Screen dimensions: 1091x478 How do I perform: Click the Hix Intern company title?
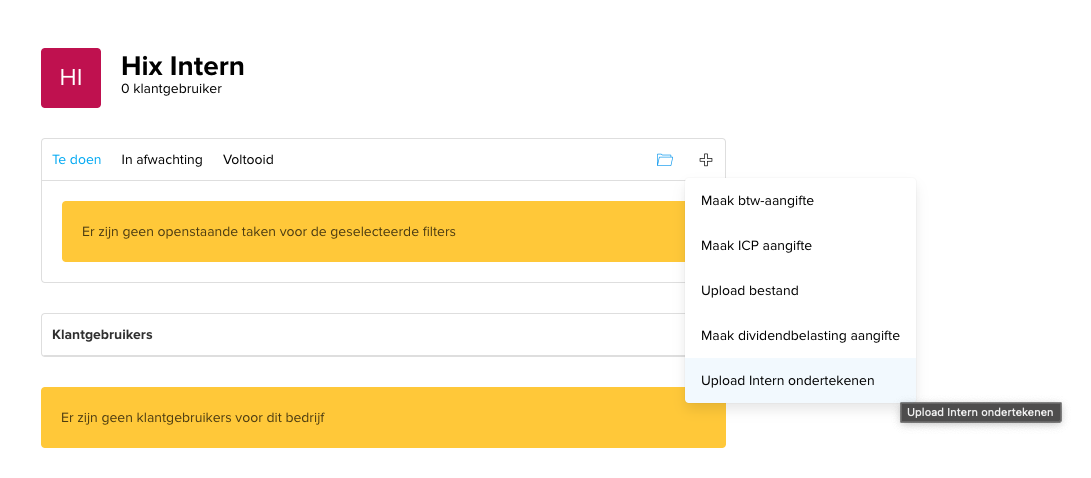tap(183, 66)
